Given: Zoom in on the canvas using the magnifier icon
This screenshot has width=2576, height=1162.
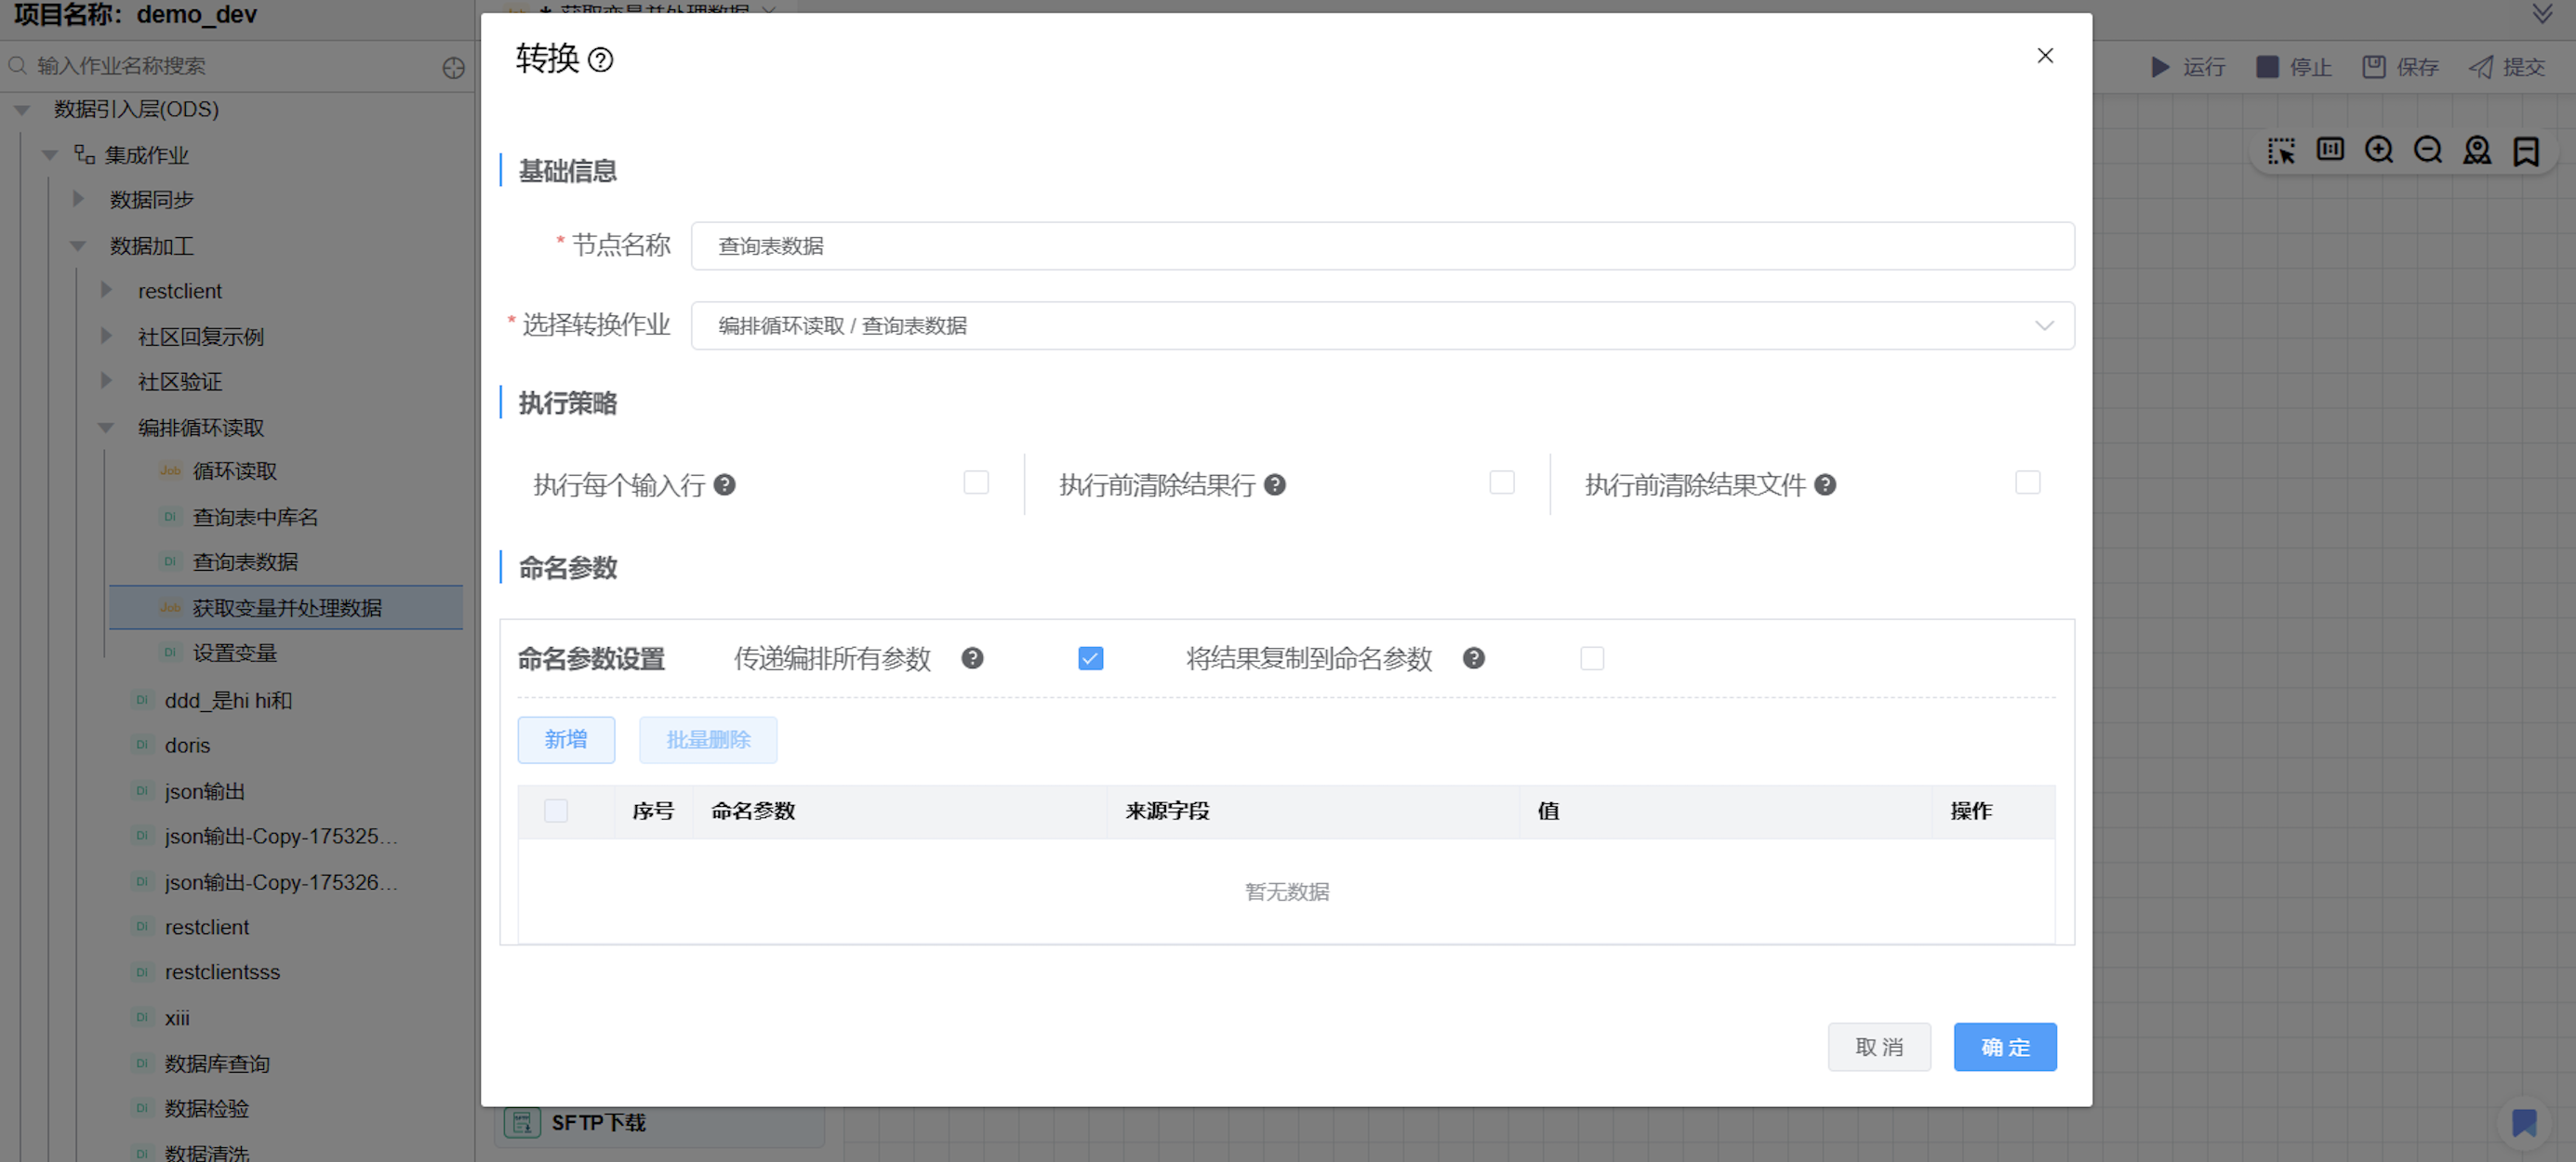Looking at the screenshot, I should (2379, 150).
